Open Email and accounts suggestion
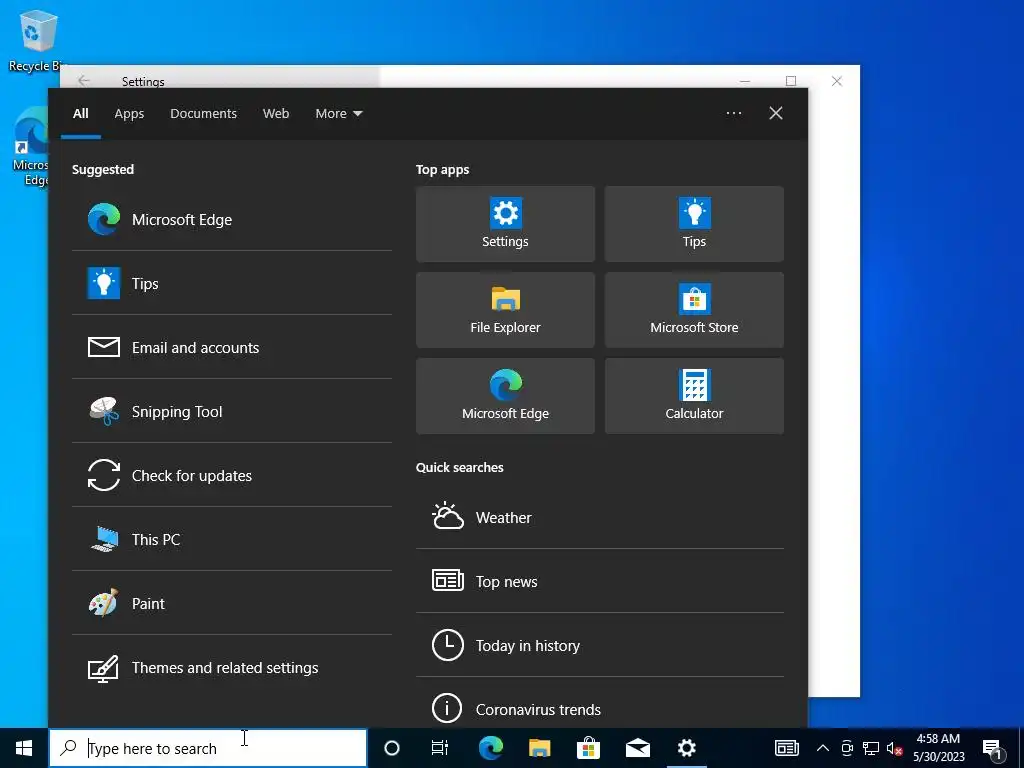Image resolution: width=1024 pixels, height=768 pixels. 232,347
